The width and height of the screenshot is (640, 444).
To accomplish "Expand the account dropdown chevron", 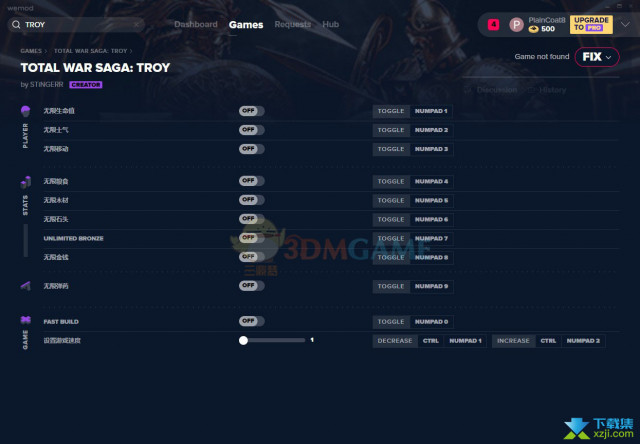I will [625, 24].
